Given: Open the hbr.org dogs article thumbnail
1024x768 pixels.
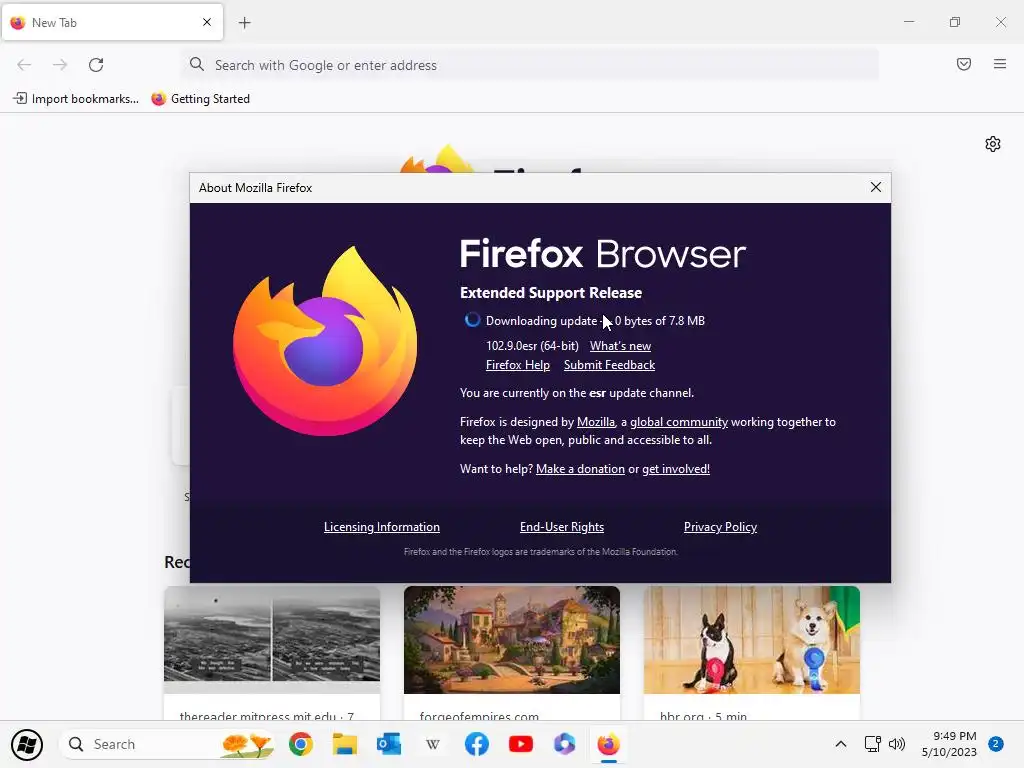Looking at the screenshot, I should (x=752, y=639).
